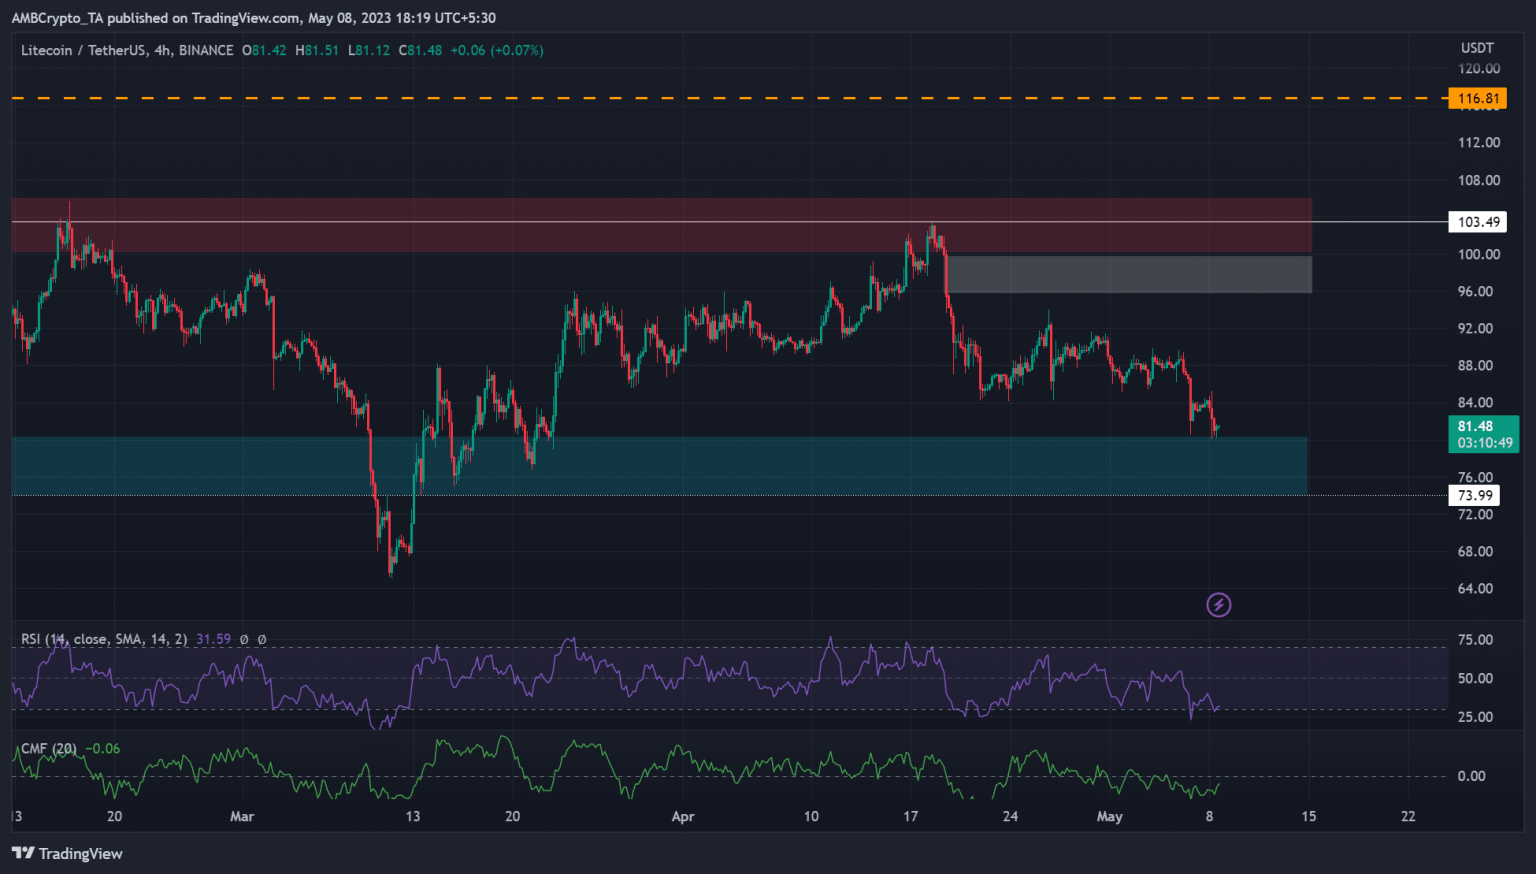This screenshot has height=874, width=1536.
Task: Click the 'Apr' label on time axis
Action: tap(683, 816)
